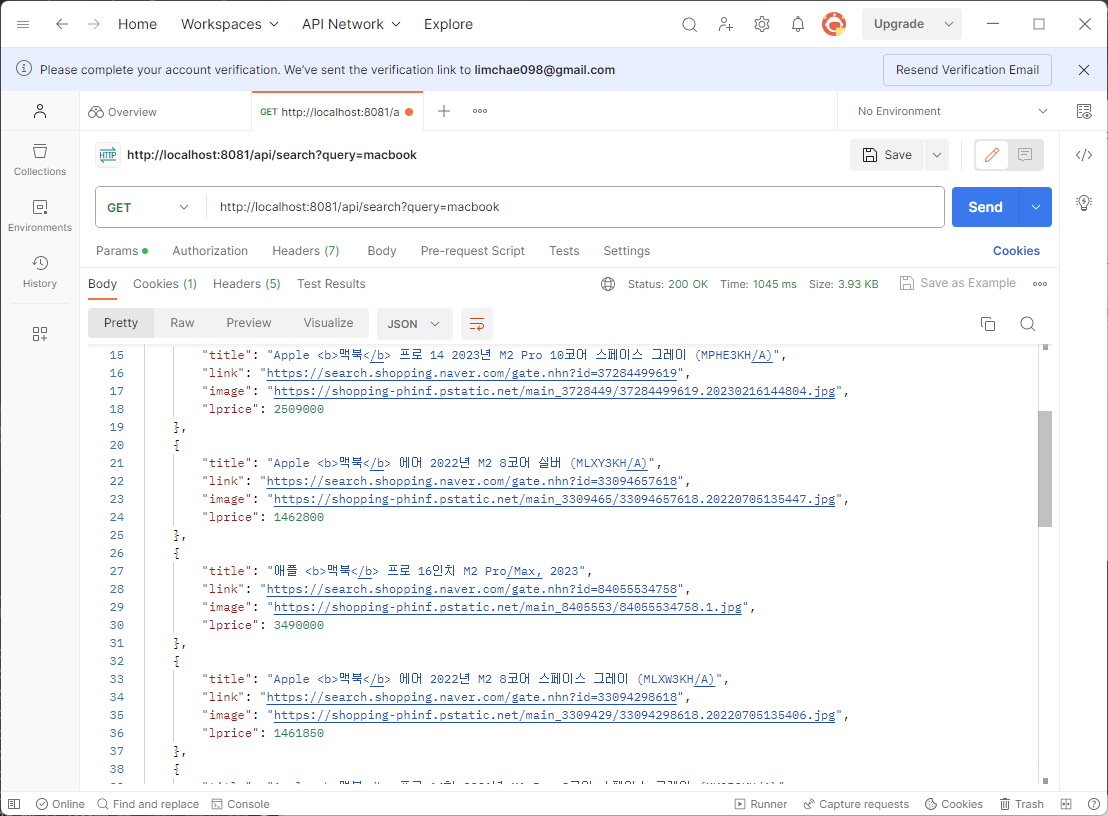Image resolution: width=1108 pixels, height=816 pixels.
Task: Expand the Workspaces dropdown
Action: click(x=230, y=24)
